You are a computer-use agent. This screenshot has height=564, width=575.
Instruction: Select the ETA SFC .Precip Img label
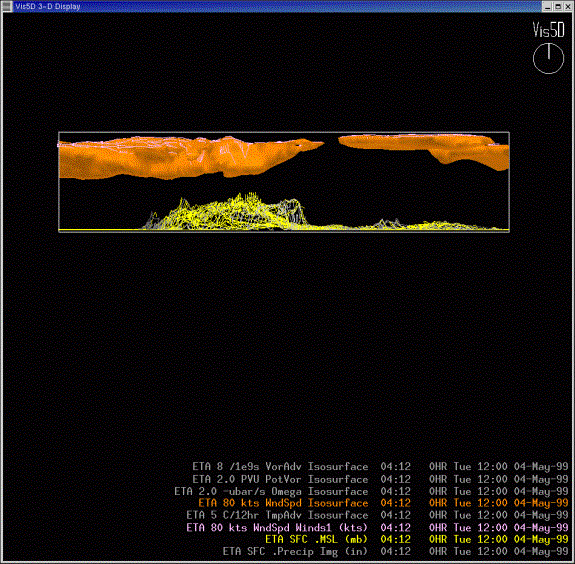click(x=295, y=552)
